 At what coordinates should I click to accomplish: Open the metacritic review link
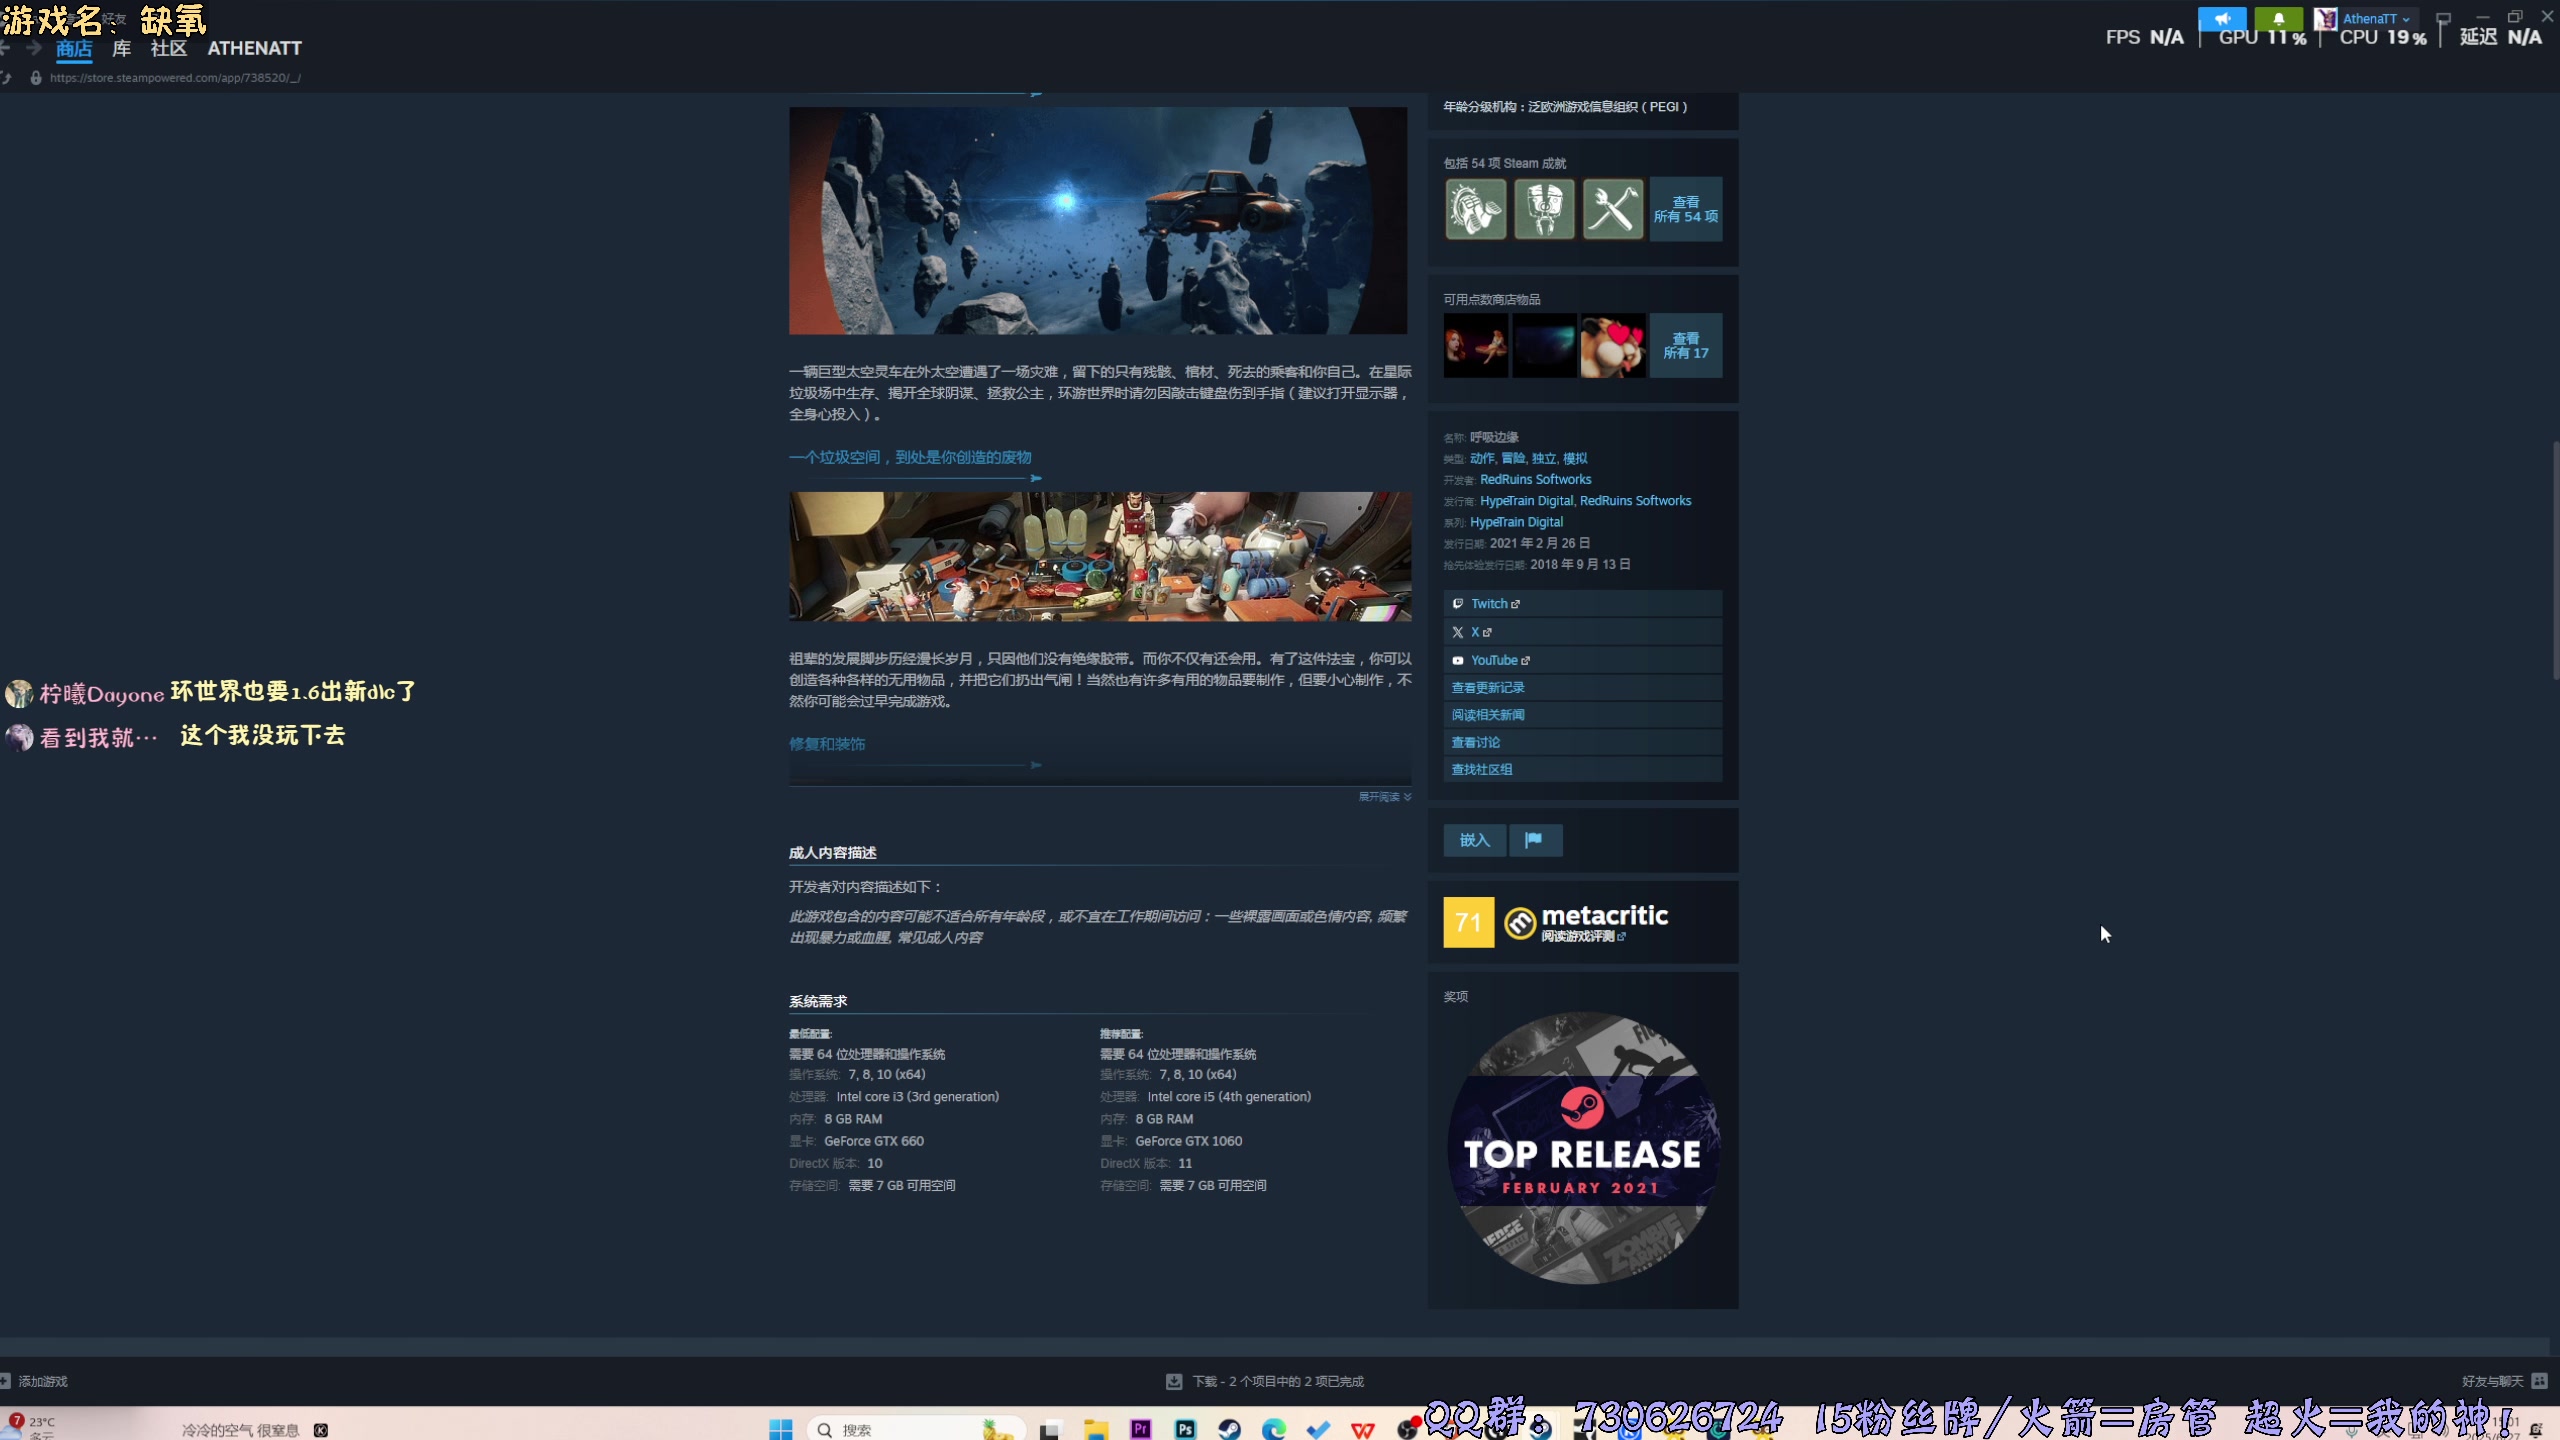[1582, 937]
